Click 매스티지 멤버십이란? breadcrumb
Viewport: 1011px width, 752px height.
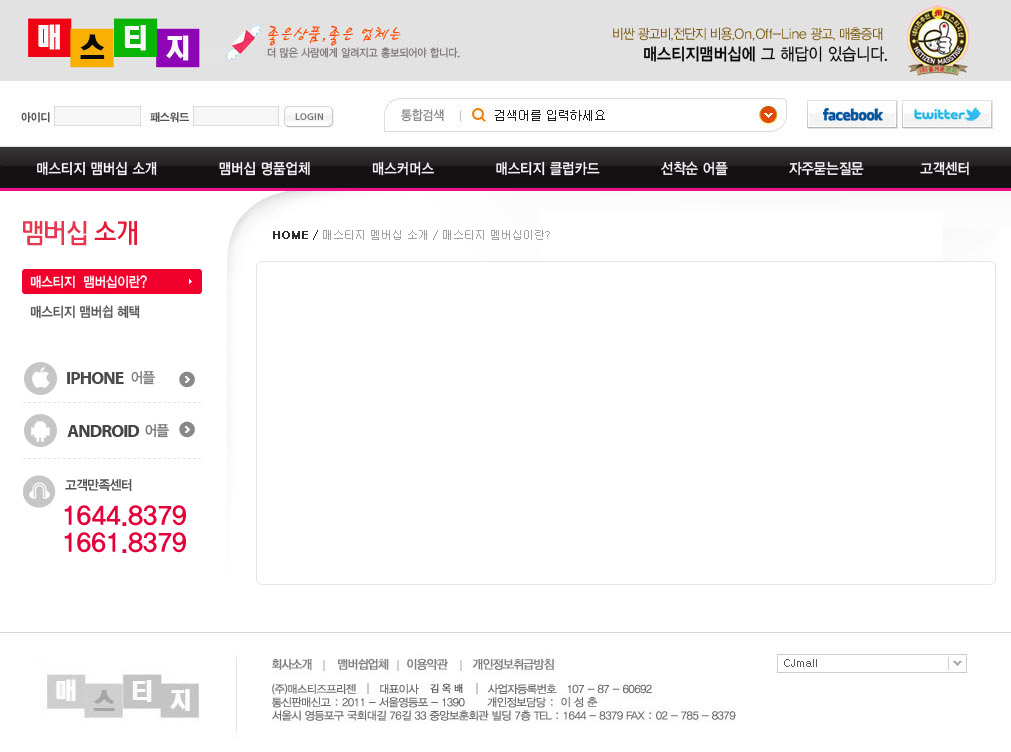496,235
